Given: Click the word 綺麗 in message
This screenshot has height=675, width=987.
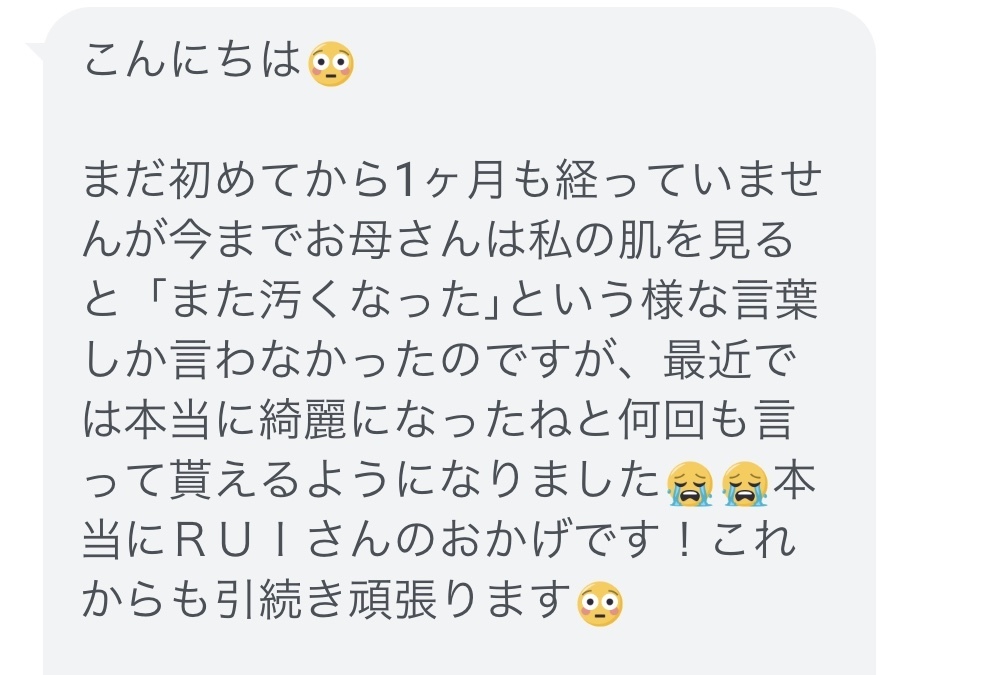Looking at the screenshot, I should [303, 421].
